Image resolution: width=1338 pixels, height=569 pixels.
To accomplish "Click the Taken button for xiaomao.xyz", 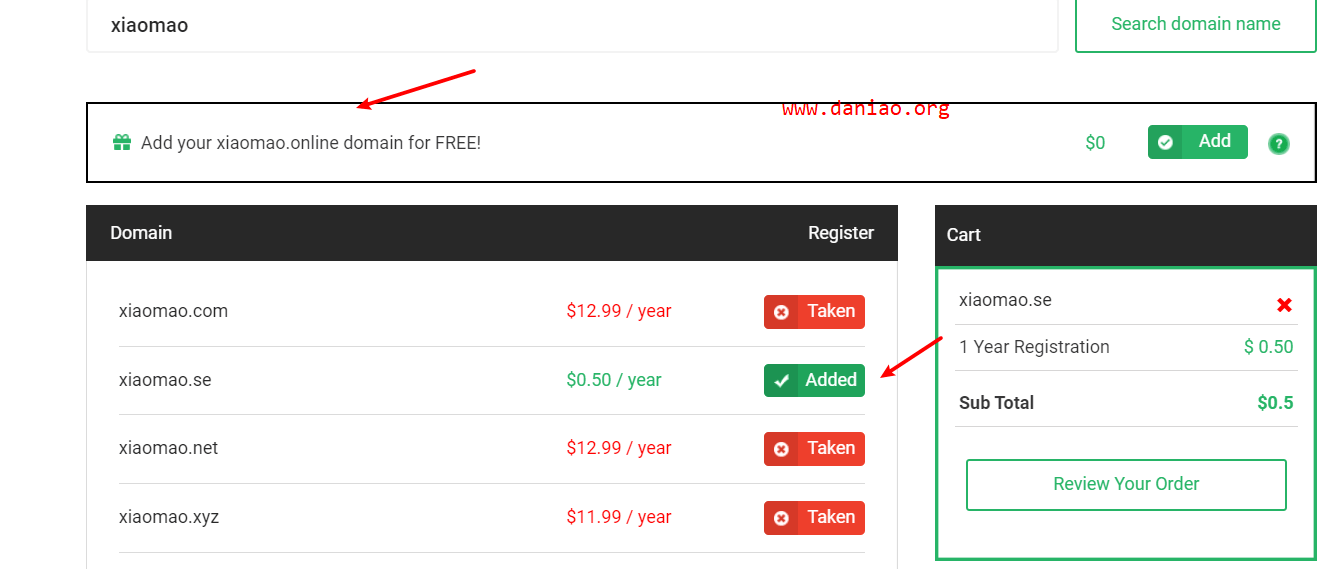I will tap(814, 517).
